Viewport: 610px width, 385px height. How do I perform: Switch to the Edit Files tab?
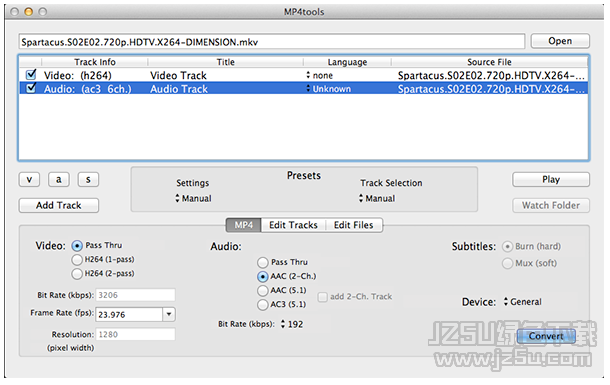(x=353, y=225)
